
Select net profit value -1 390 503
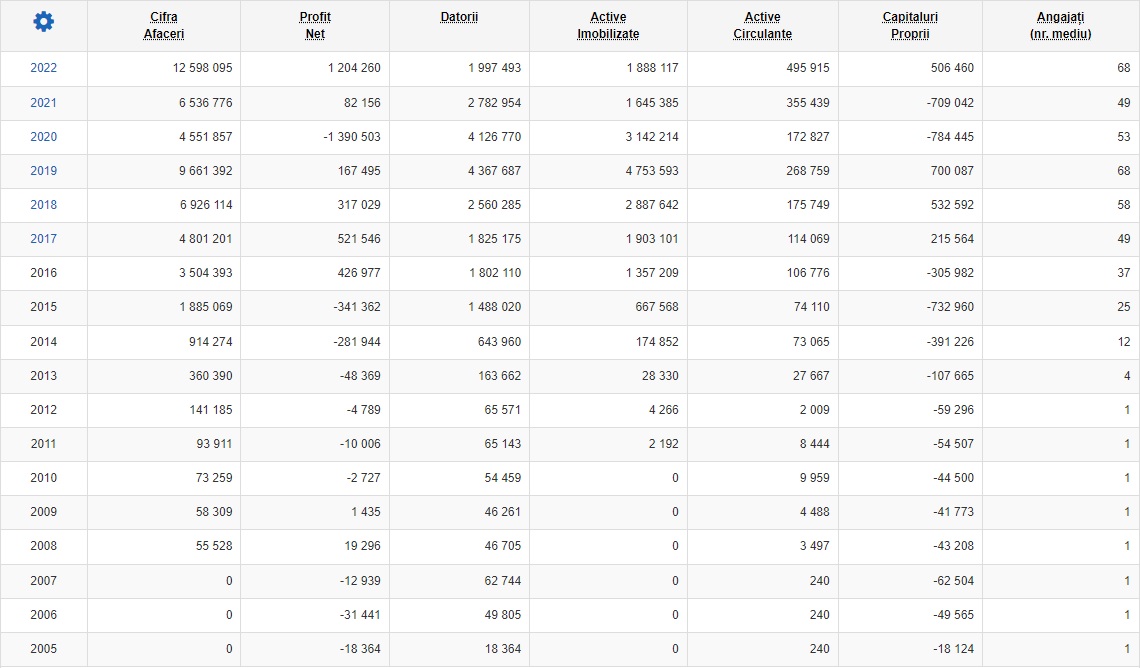352,137
